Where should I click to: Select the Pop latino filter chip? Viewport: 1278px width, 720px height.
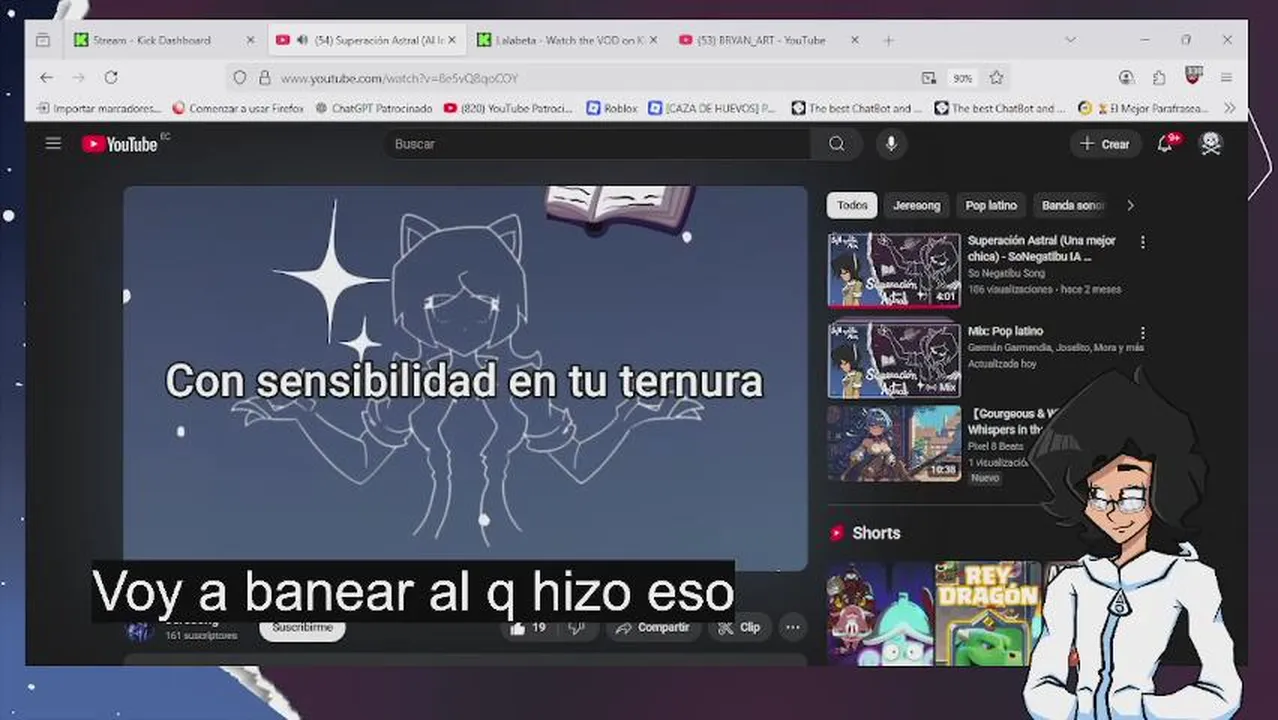click(x=991, y=205)
